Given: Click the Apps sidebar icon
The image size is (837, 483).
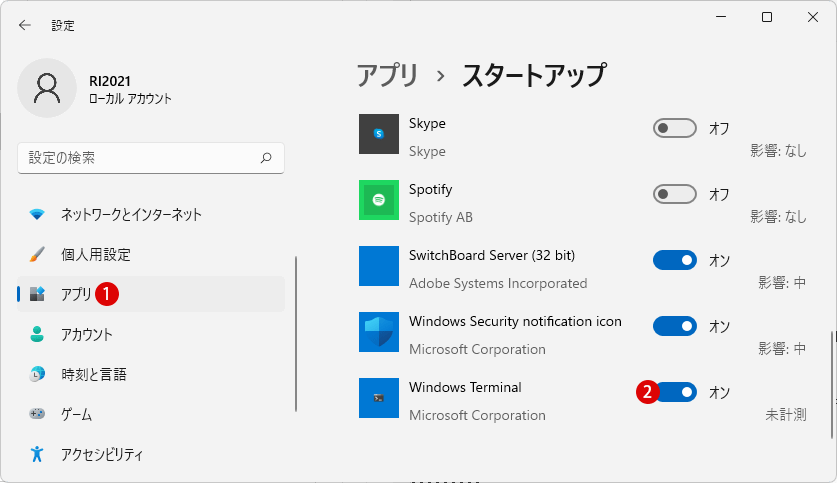Looking at the screenshot, I should 37,294.
